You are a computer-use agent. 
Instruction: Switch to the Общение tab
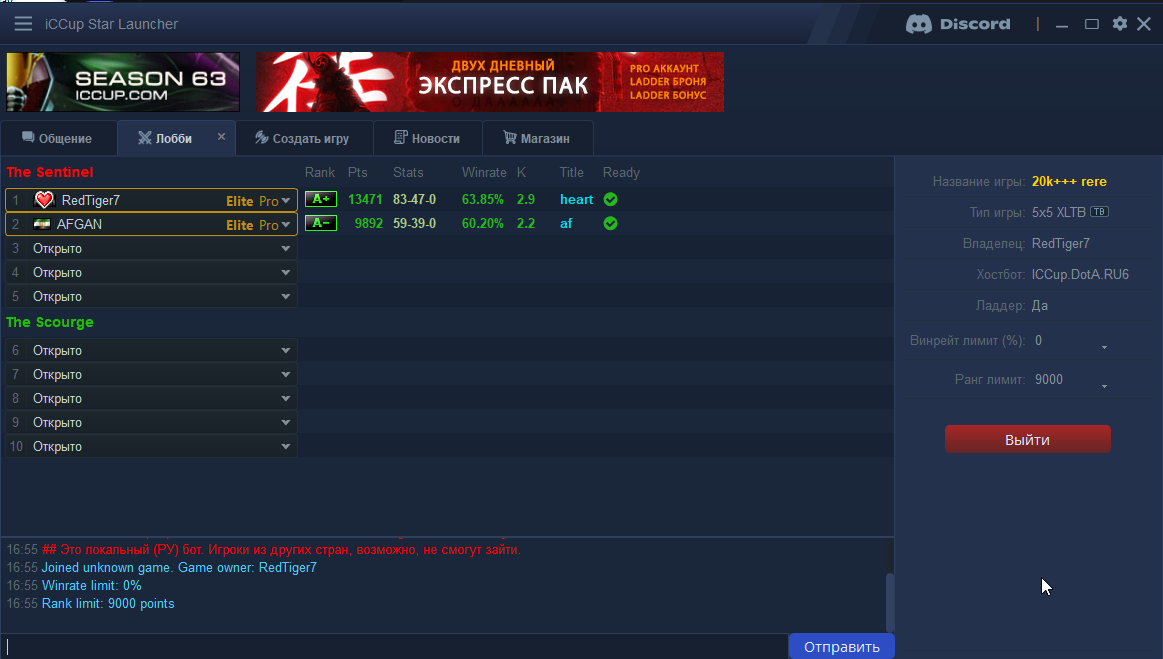point(58,138)
